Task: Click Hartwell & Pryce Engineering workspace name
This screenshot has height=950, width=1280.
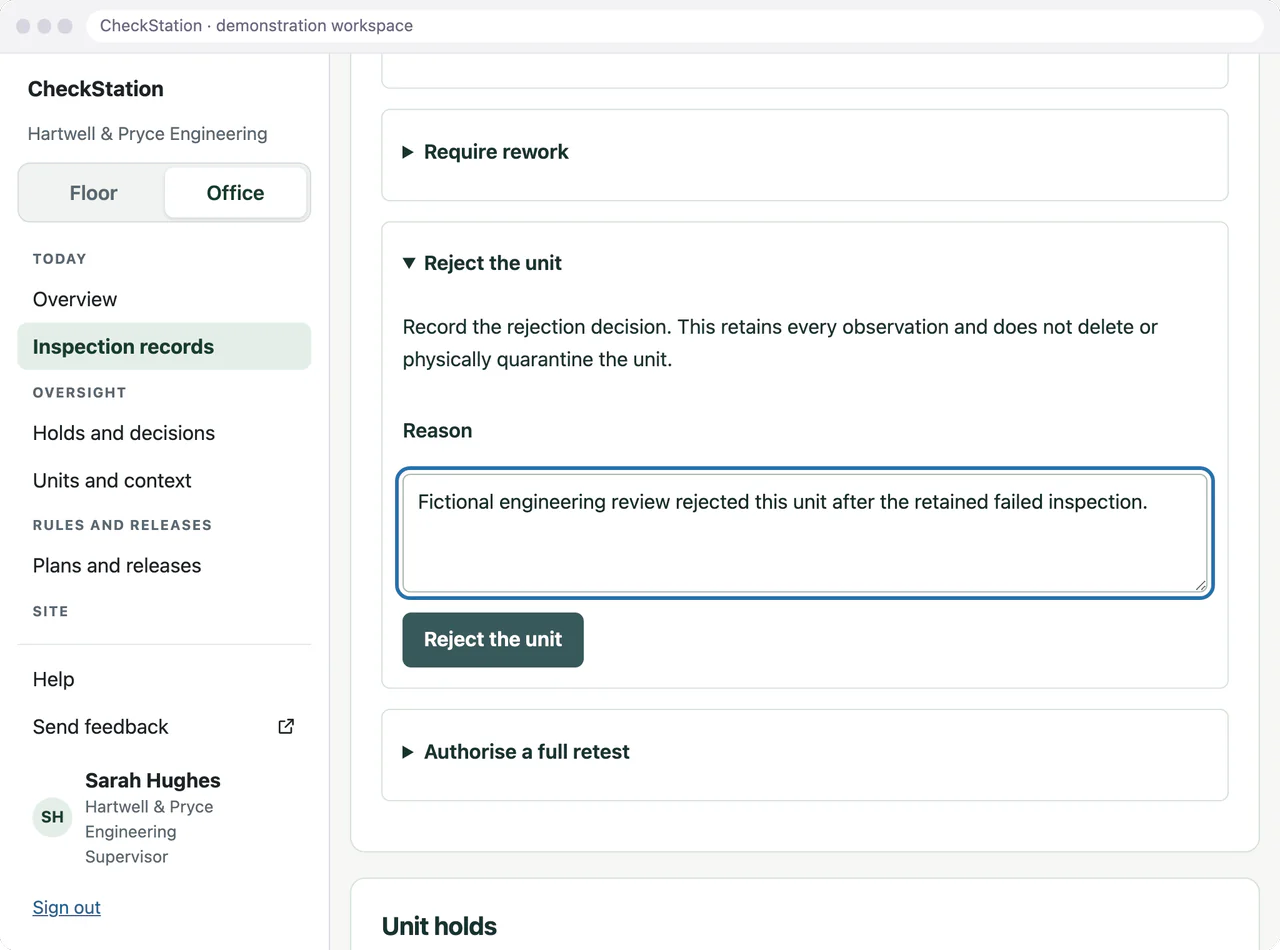Action: click(147, 134)
